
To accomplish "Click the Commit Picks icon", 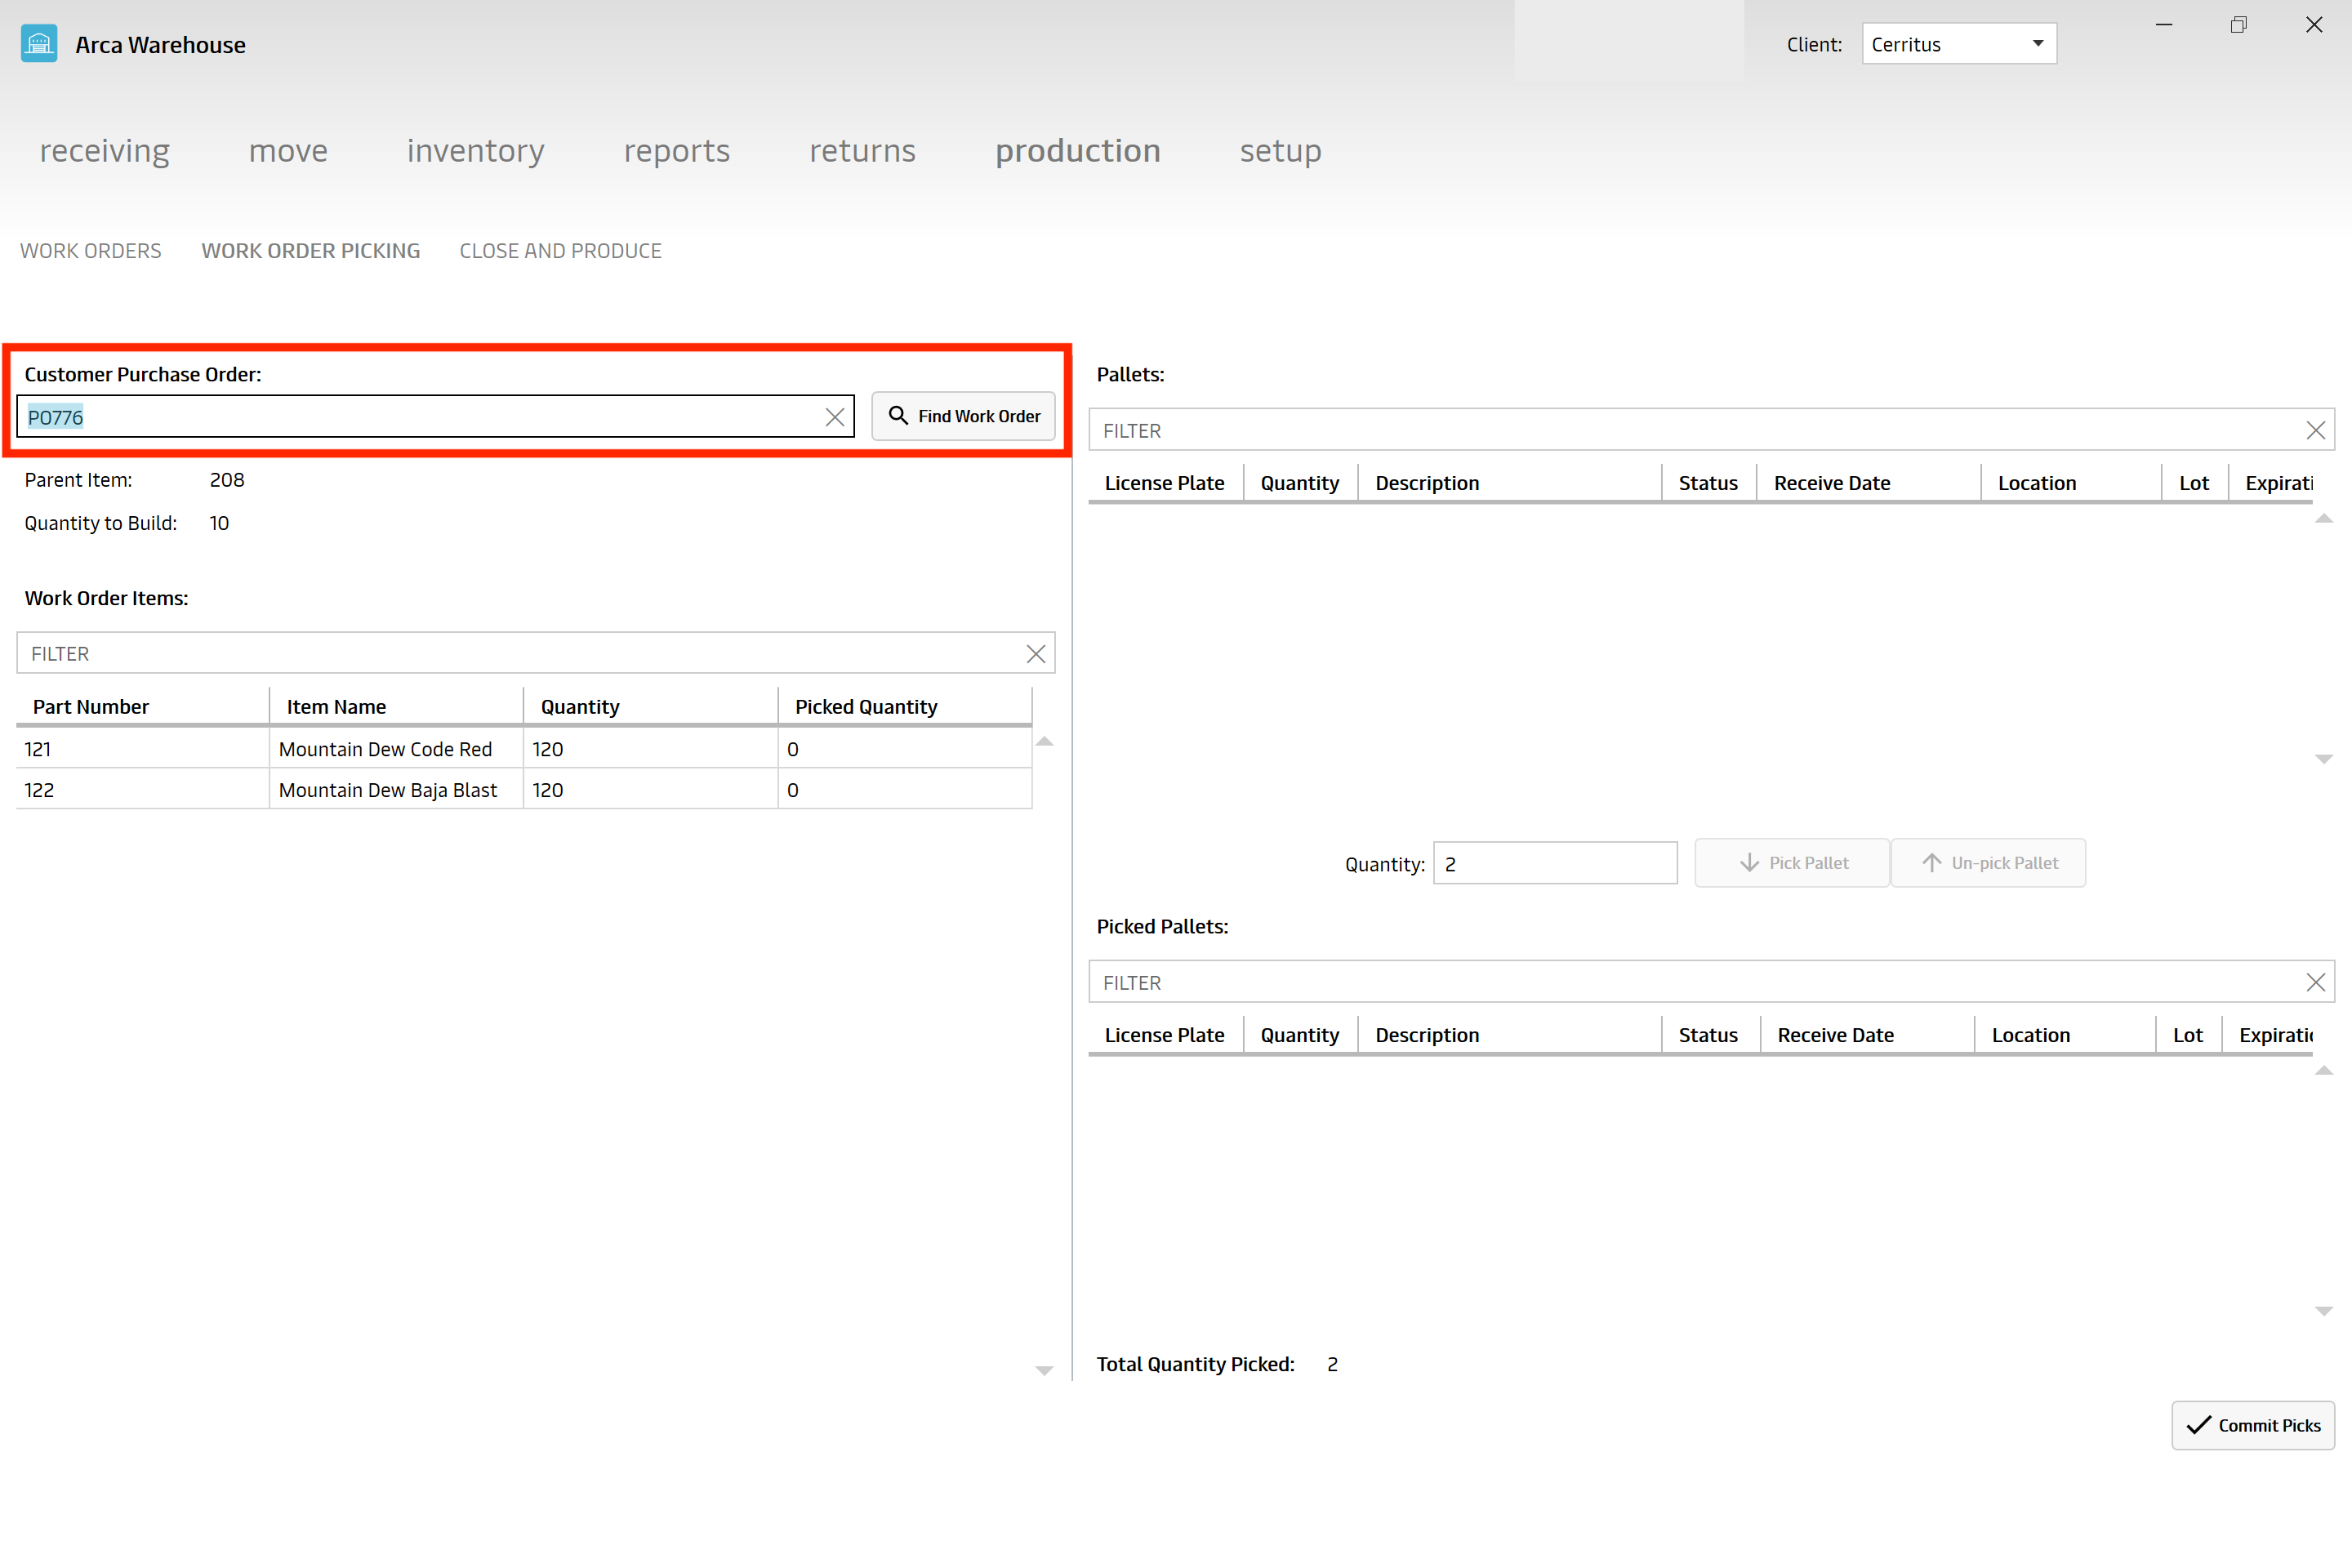I will pos(2202,1426).
